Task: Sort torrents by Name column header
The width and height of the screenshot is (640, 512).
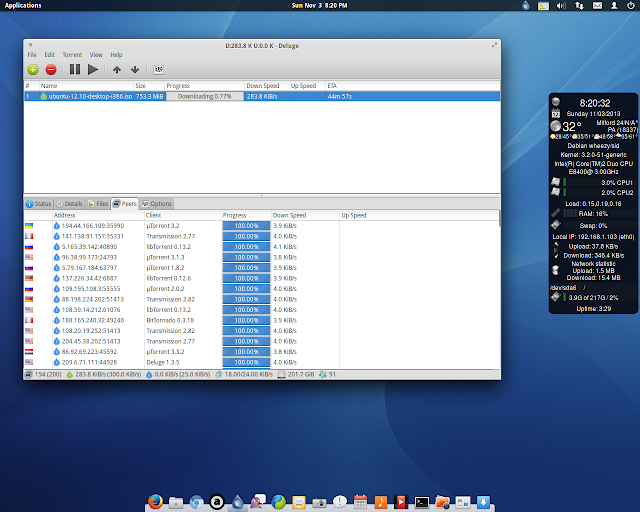Action: pos(87,86)
